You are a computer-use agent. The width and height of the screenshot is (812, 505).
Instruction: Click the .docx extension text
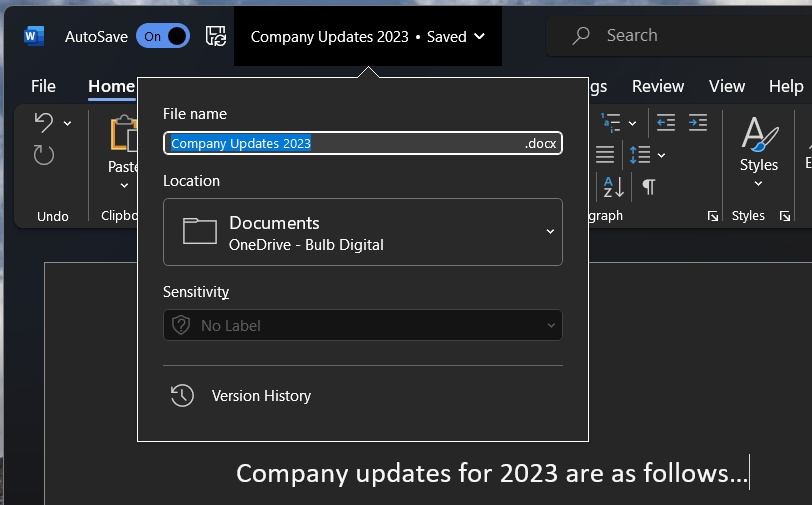tap(541, 143)
